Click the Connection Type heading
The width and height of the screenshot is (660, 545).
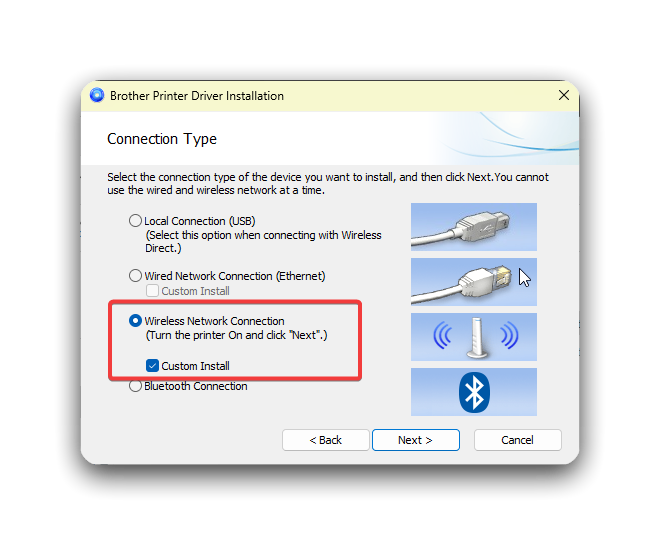coord(162,139)
